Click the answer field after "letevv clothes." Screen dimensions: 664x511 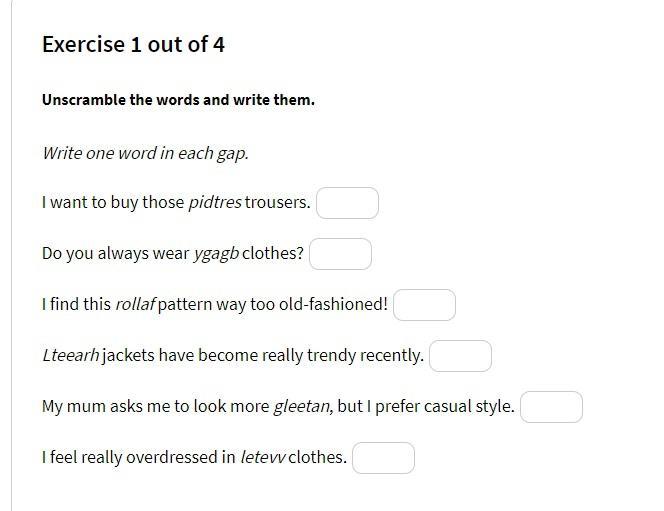pyautogui.click(x=383, y=458)
